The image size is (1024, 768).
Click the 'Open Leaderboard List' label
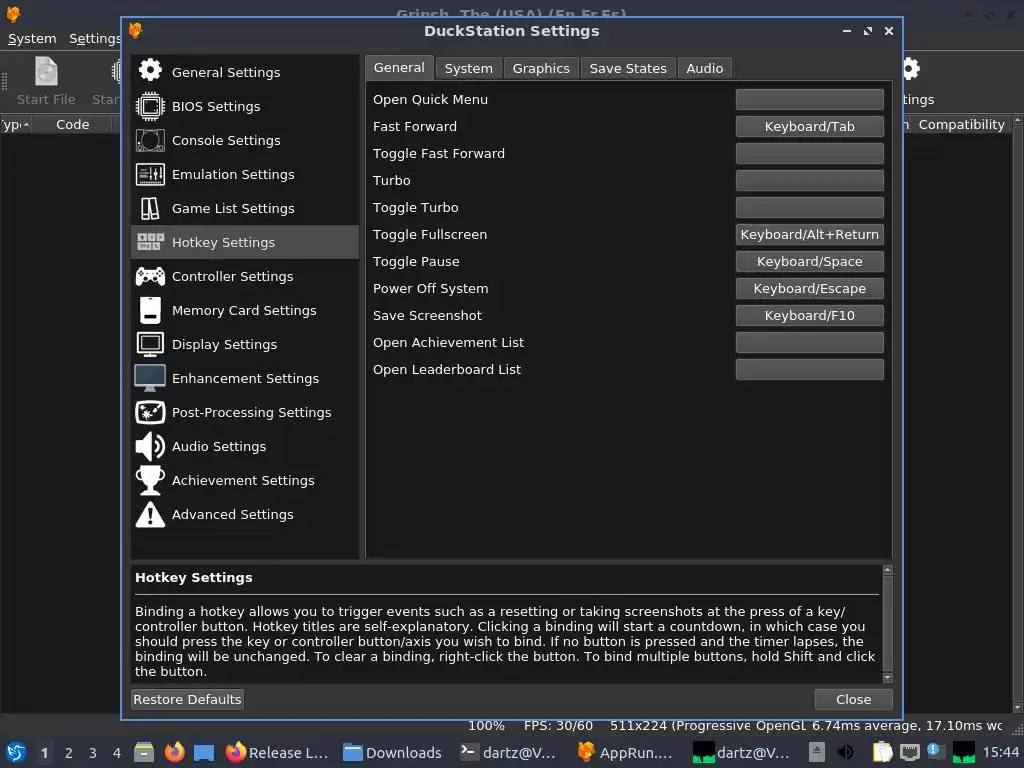point(447,369)
